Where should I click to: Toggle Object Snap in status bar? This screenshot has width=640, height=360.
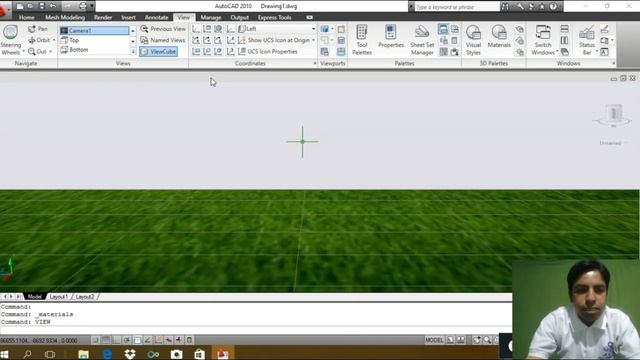(x=138, y=340)
